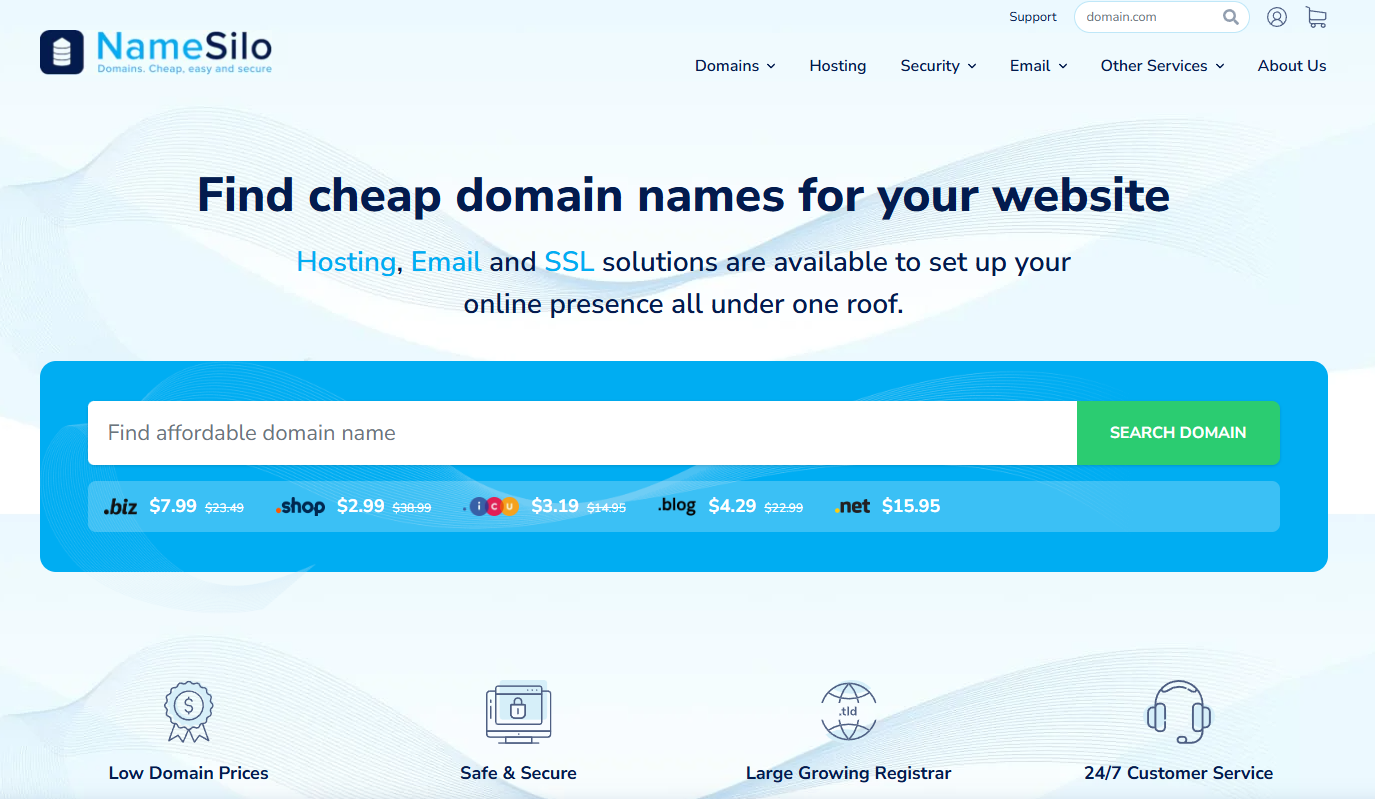Open the user account icon
The width and height of the screenshot is (1375, 811).
coord(1276,17)
